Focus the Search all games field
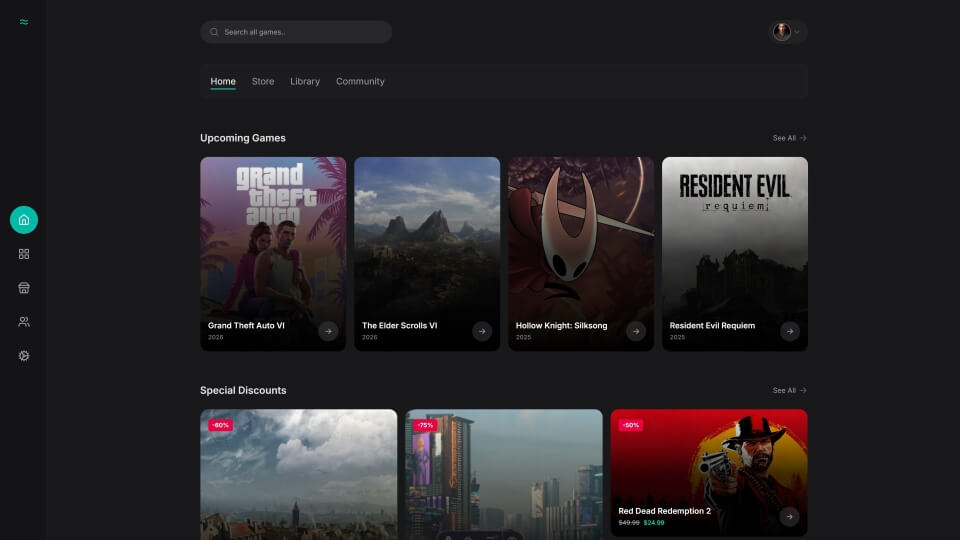 296,32
